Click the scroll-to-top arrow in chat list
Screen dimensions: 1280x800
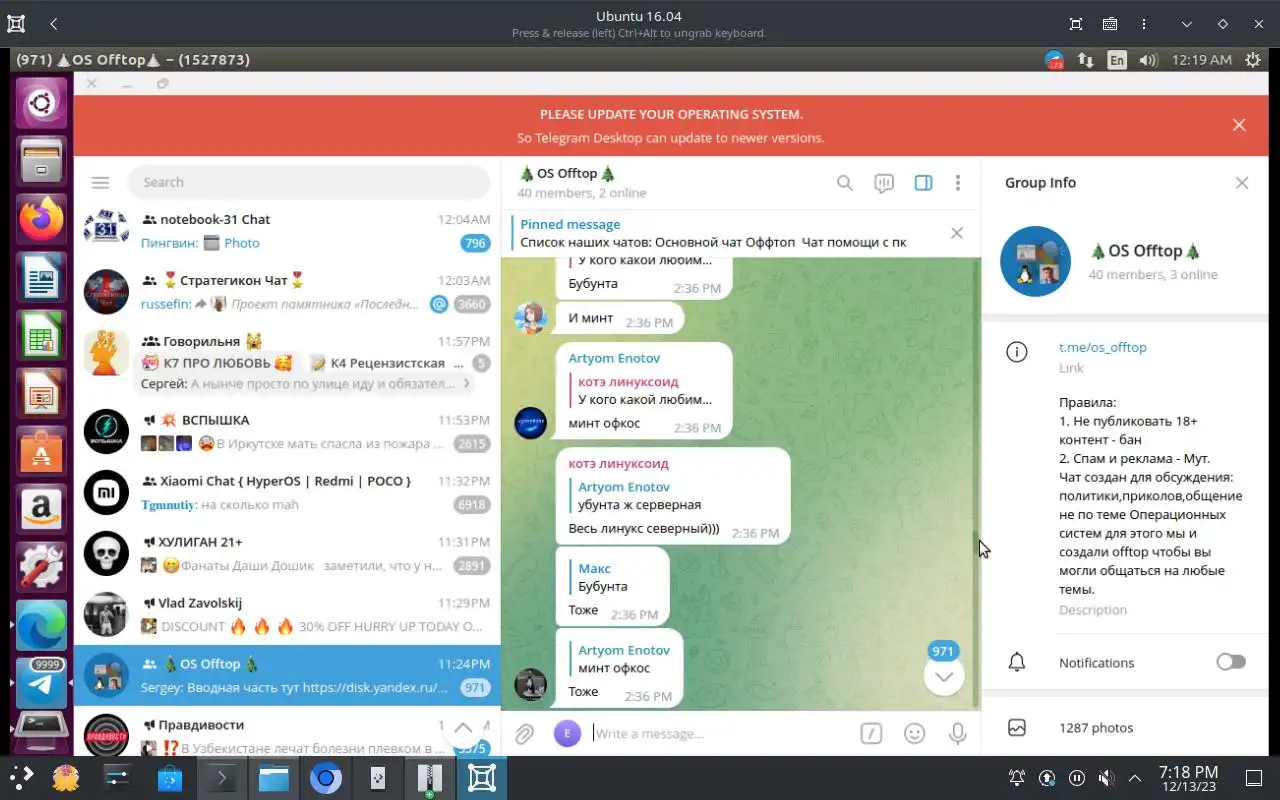click(x=463, y=729)
